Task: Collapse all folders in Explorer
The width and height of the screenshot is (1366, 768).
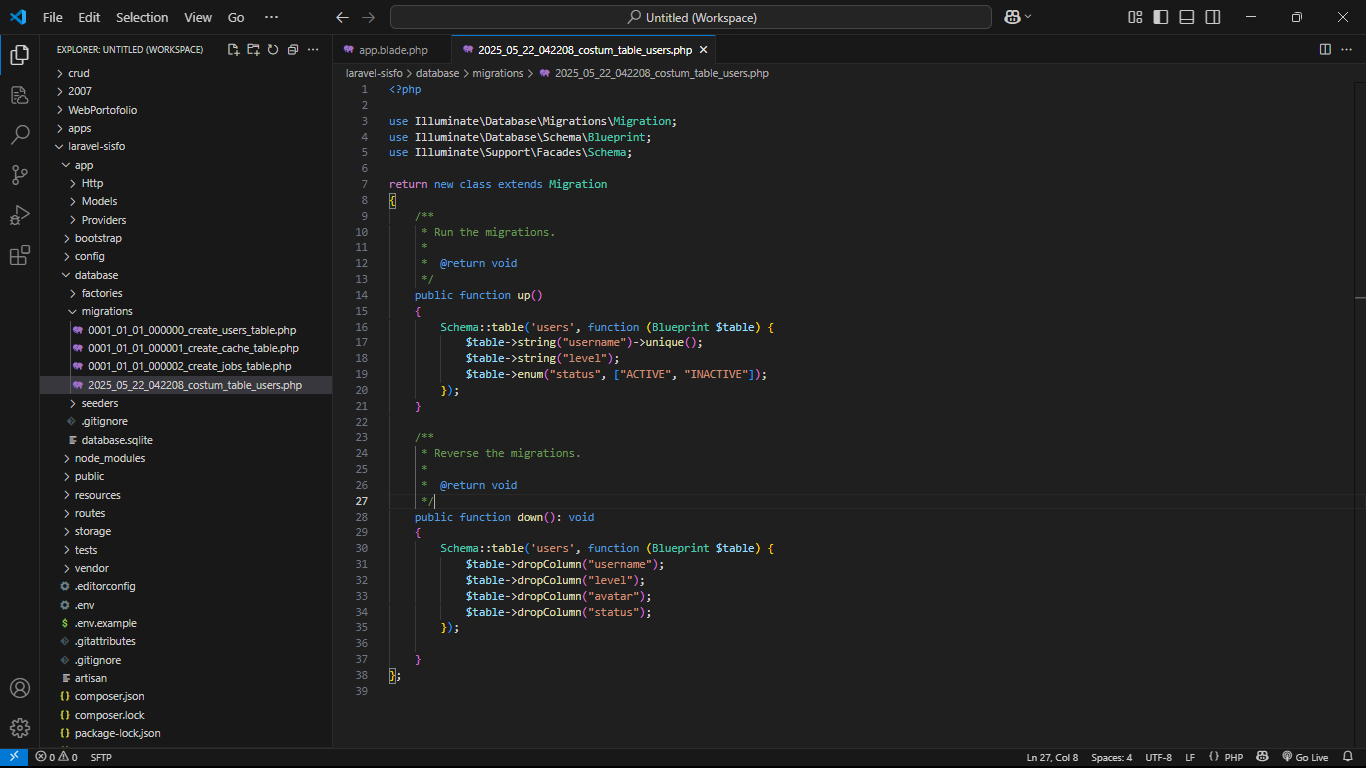Action: click(x=292, y=49)
